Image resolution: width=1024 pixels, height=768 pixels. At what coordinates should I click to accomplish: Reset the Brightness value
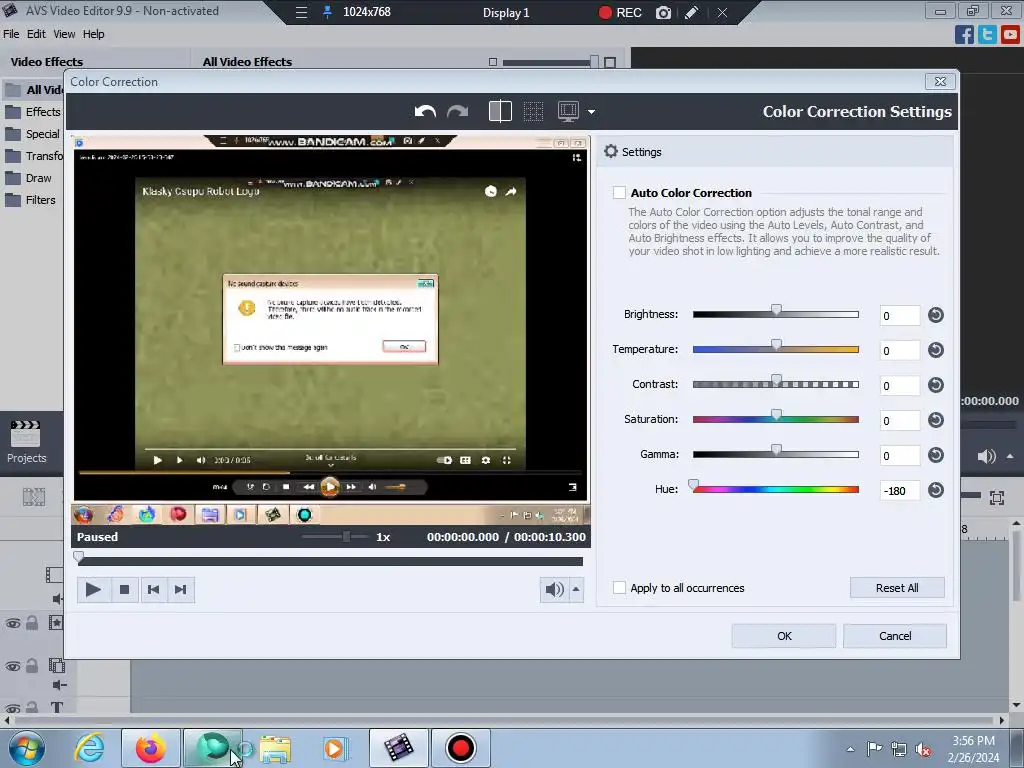pos(936,315)
